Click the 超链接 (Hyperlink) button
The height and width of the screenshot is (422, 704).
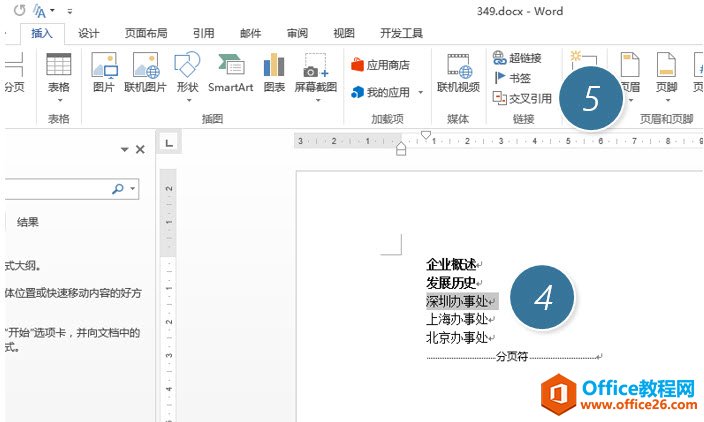click(516, 58)
